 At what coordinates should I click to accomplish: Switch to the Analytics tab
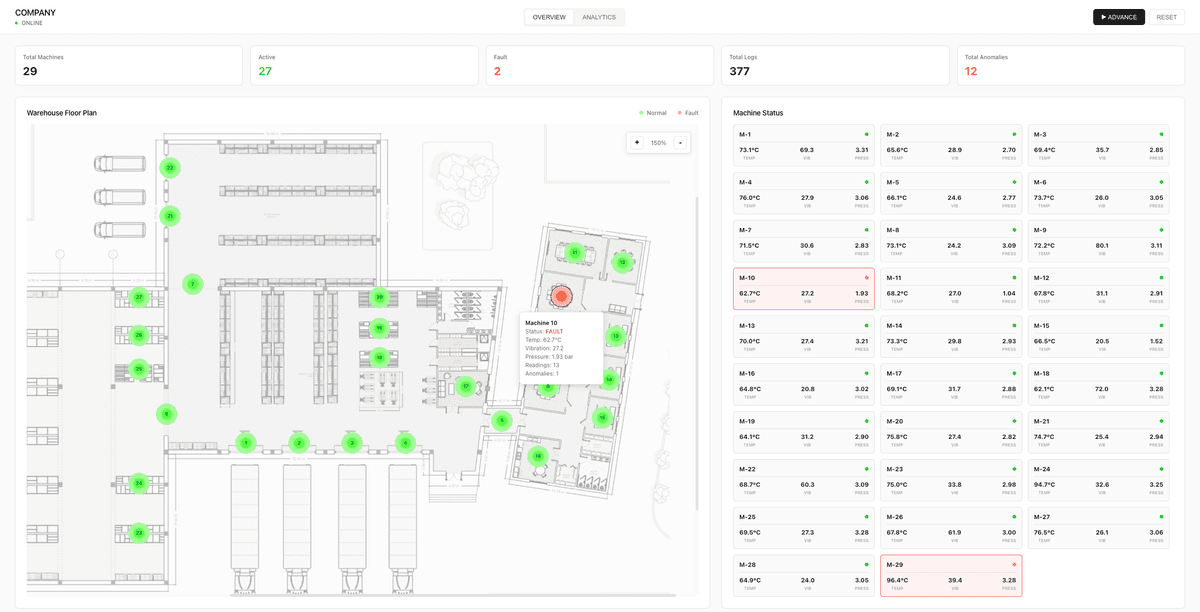[x=599, y=17]
